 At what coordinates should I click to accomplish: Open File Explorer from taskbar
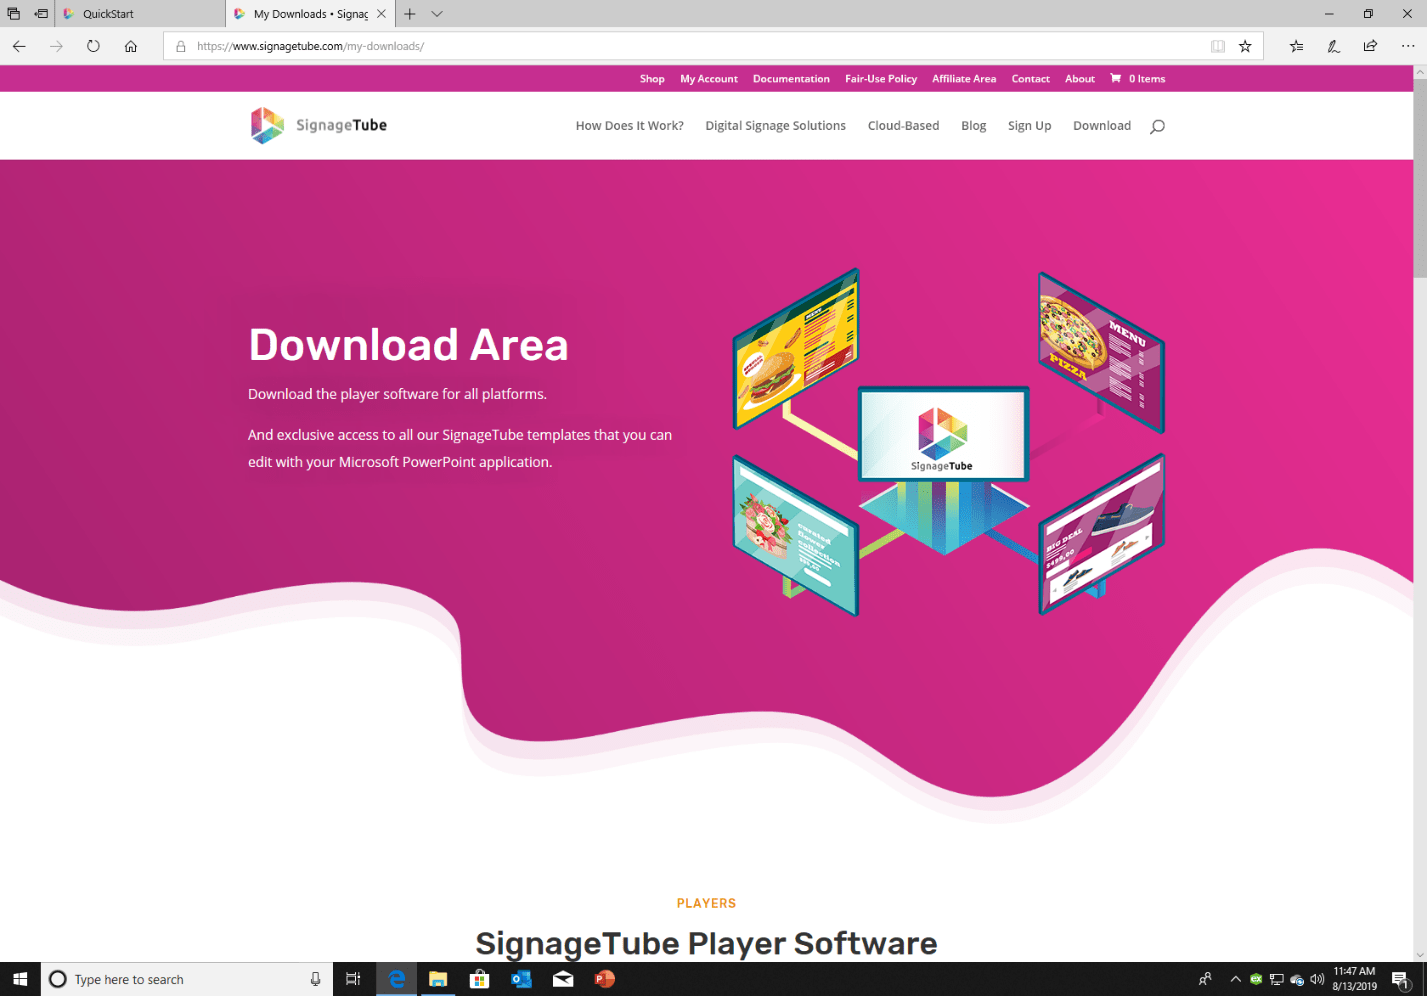tap(438, 979)
